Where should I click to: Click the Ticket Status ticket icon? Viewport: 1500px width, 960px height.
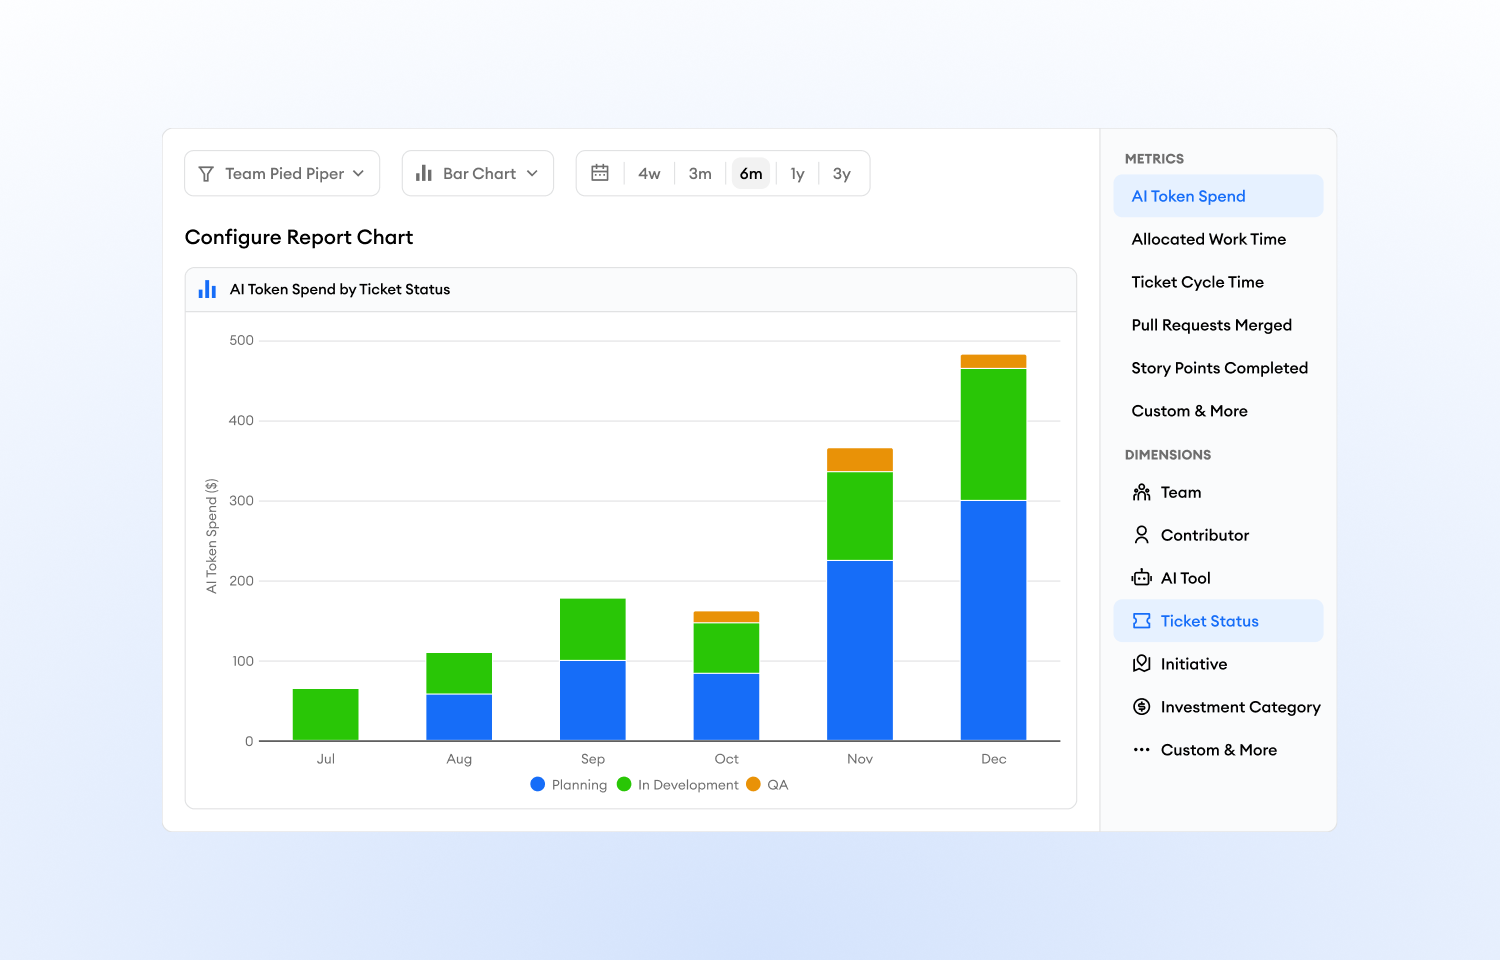point(1142,621)
